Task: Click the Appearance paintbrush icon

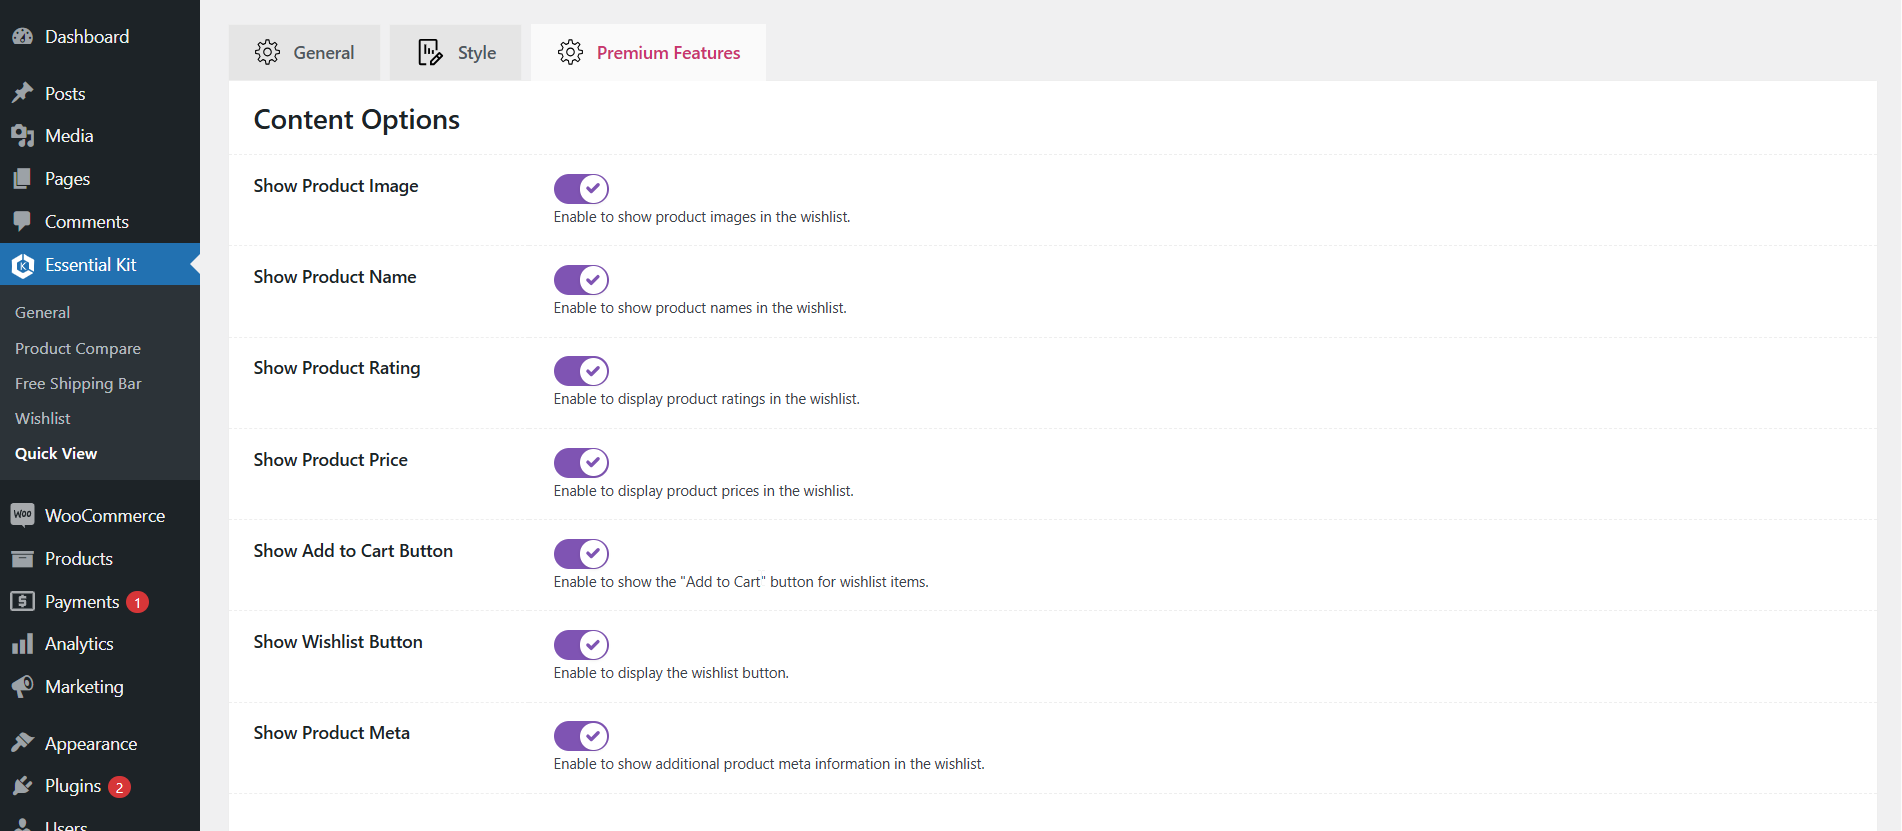Action: click(22, 743)
